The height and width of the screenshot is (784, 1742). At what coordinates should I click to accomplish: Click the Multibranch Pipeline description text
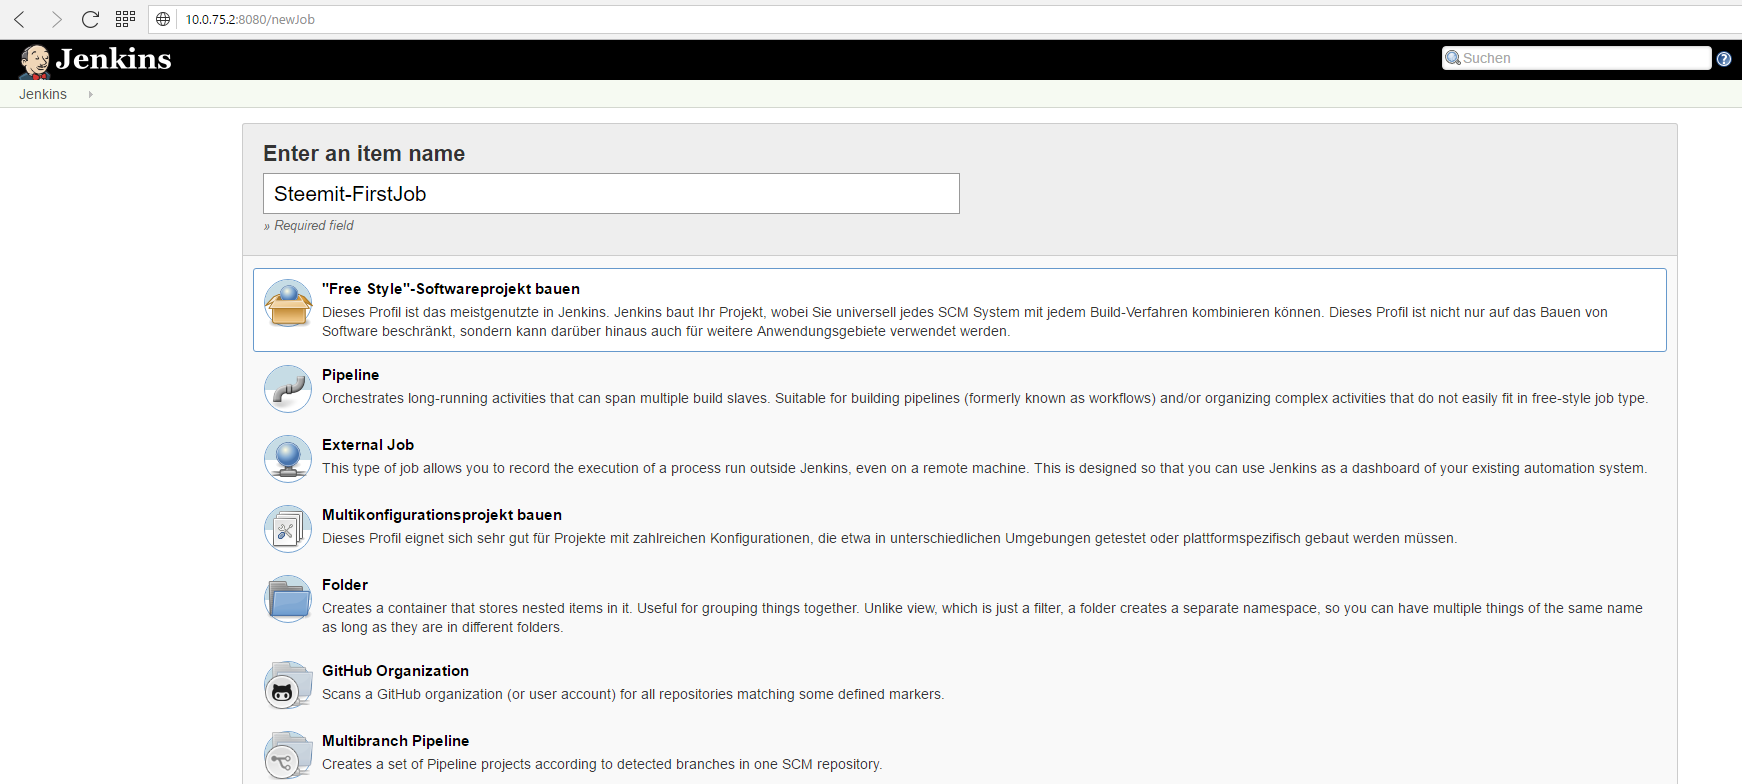(x=602, y=764)
